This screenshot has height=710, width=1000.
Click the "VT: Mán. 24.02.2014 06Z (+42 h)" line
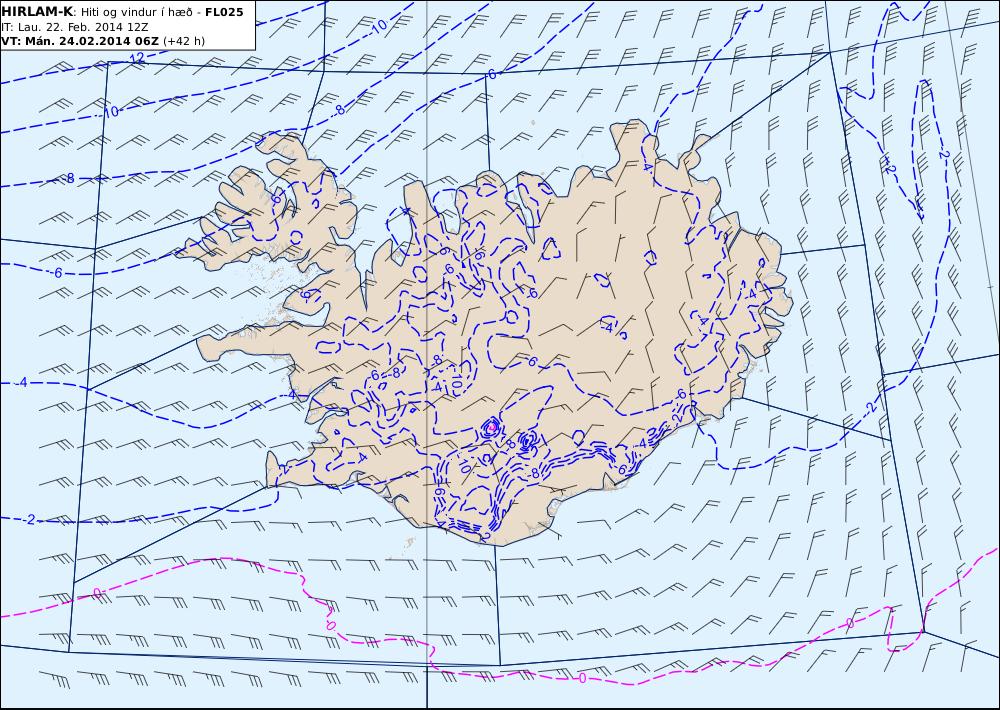pos(103,41)
